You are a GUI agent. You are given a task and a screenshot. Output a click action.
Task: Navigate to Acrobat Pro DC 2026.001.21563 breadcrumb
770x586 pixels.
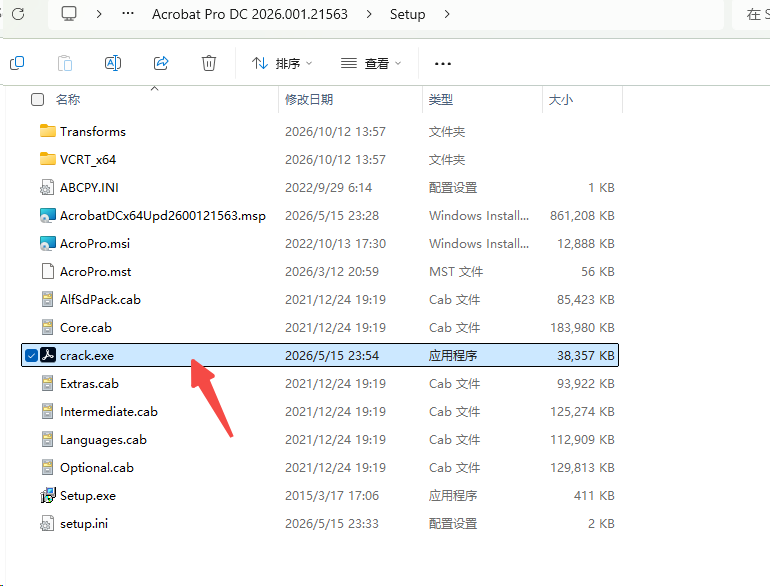click(x=250, y=14)
